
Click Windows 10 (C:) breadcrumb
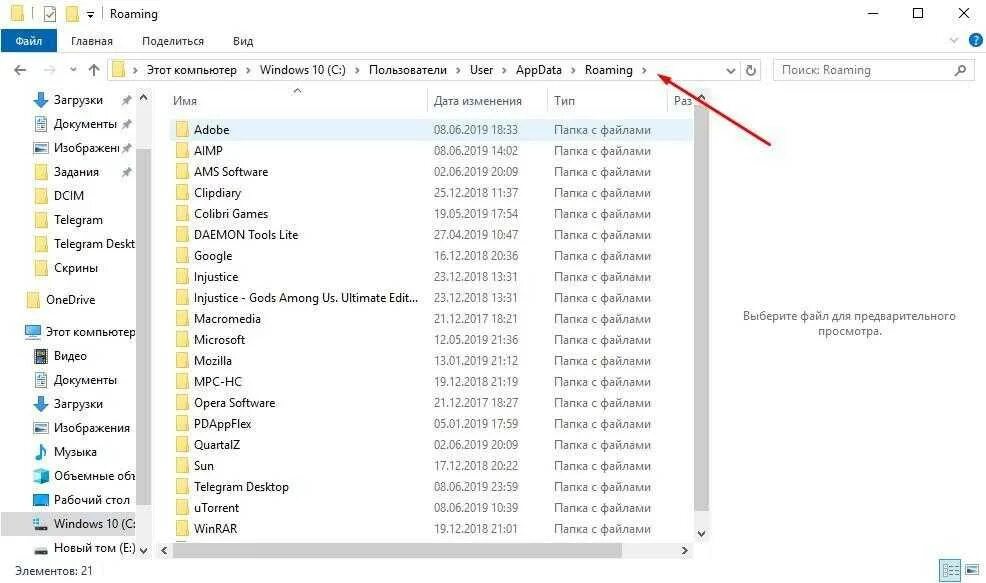point(302,70)
